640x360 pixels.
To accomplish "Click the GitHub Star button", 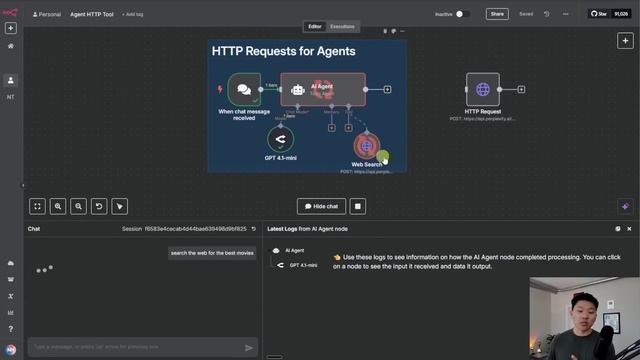I will point(599,14).
